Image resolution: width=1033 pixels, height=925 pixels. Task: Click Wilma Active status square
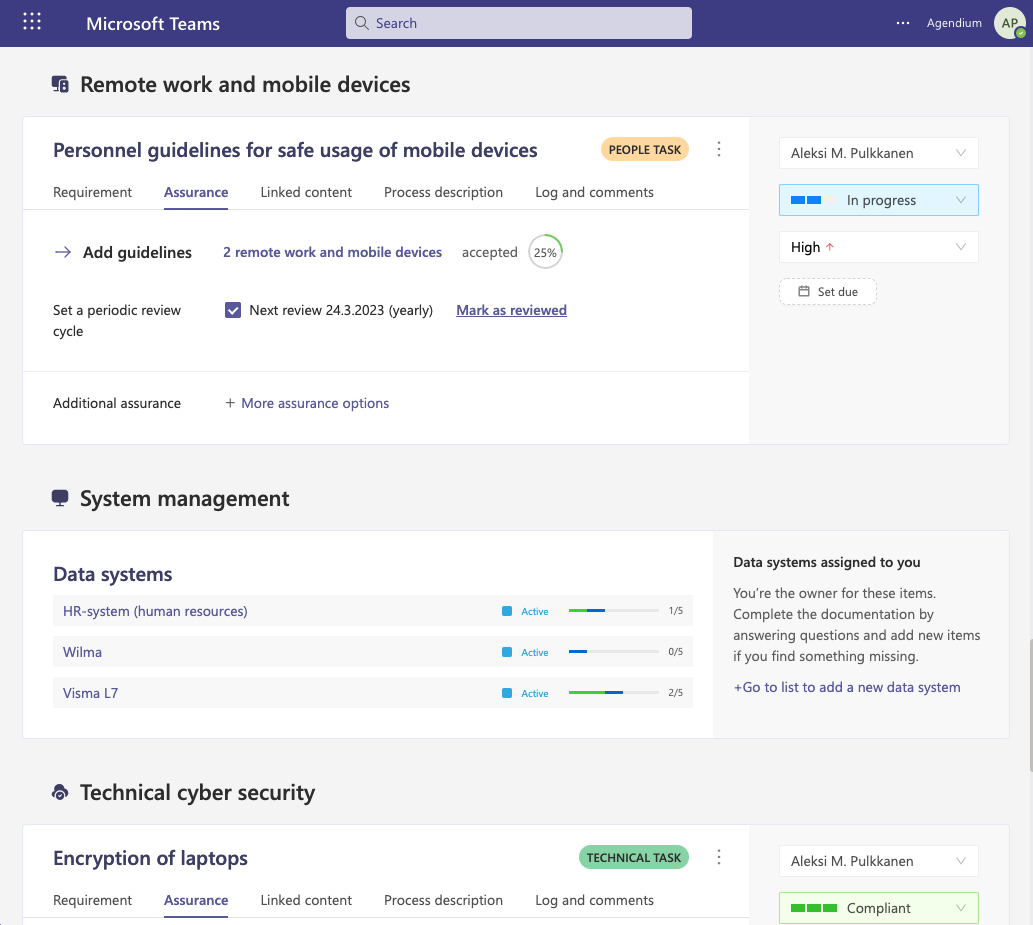507,652
